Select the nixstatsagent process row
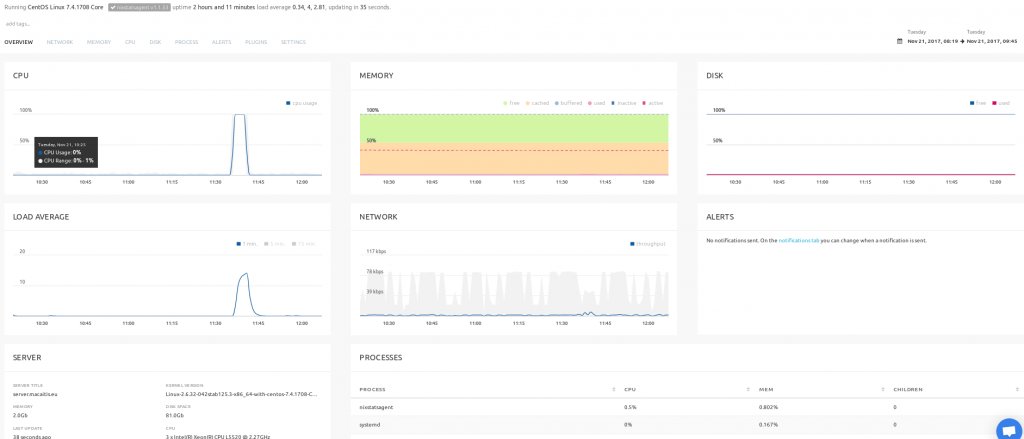1024x439 pixels. (x=687, y=407)
